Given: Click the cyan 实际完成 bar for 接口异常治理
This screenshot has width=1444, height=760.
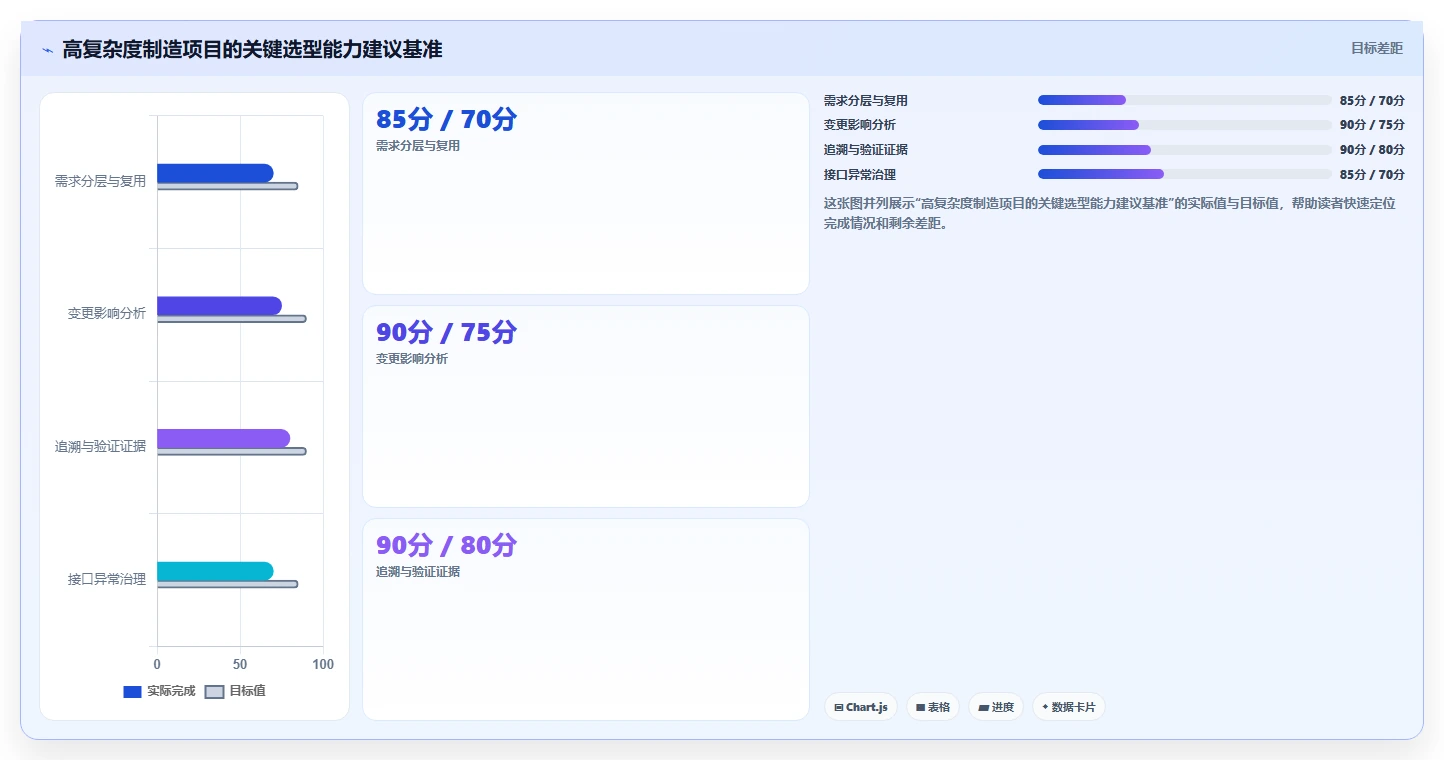Looking at the screenshot, I should pos(215,571).
